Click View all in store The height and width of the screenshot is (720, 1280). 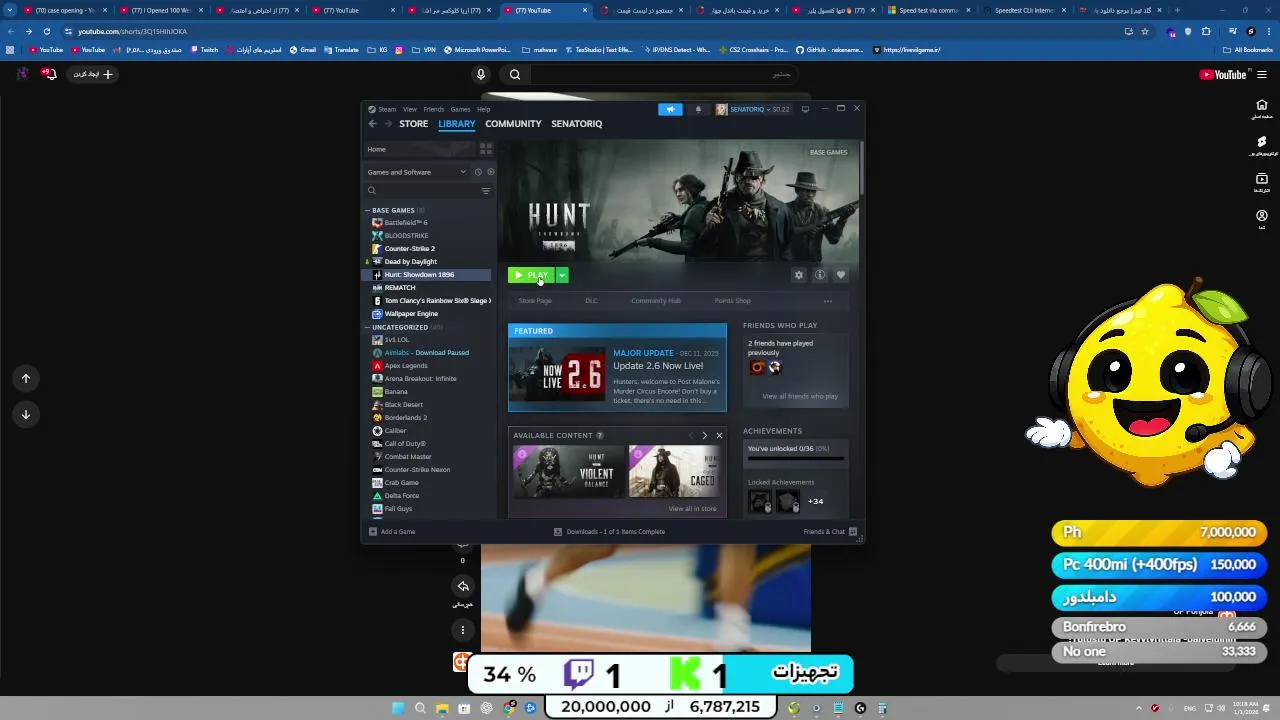[692, 509]
